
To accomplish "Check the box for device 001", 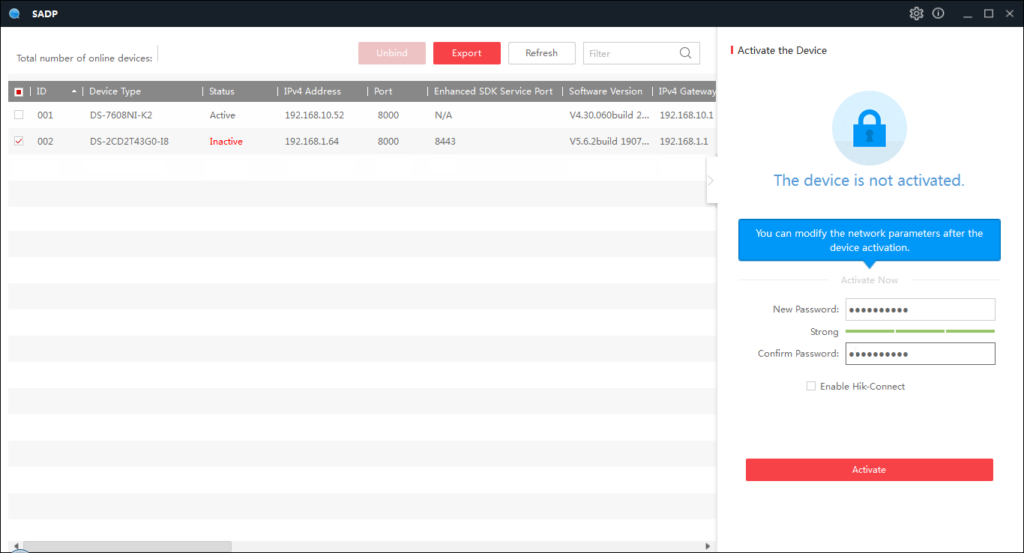I will [18, 115].
